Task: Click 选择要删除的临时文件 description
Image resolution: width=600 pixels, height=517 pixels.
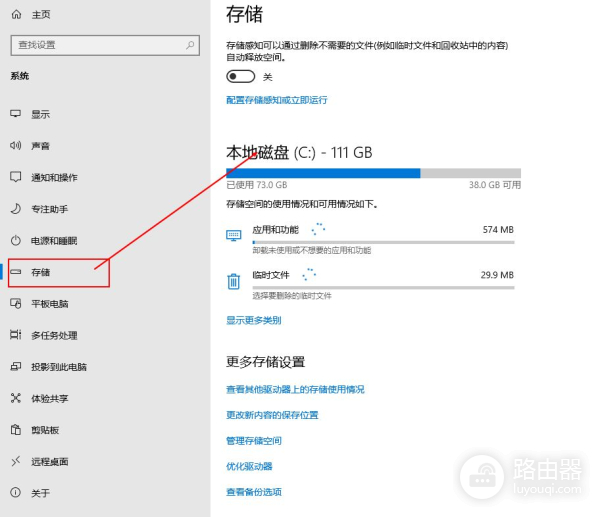Action: 292,295
